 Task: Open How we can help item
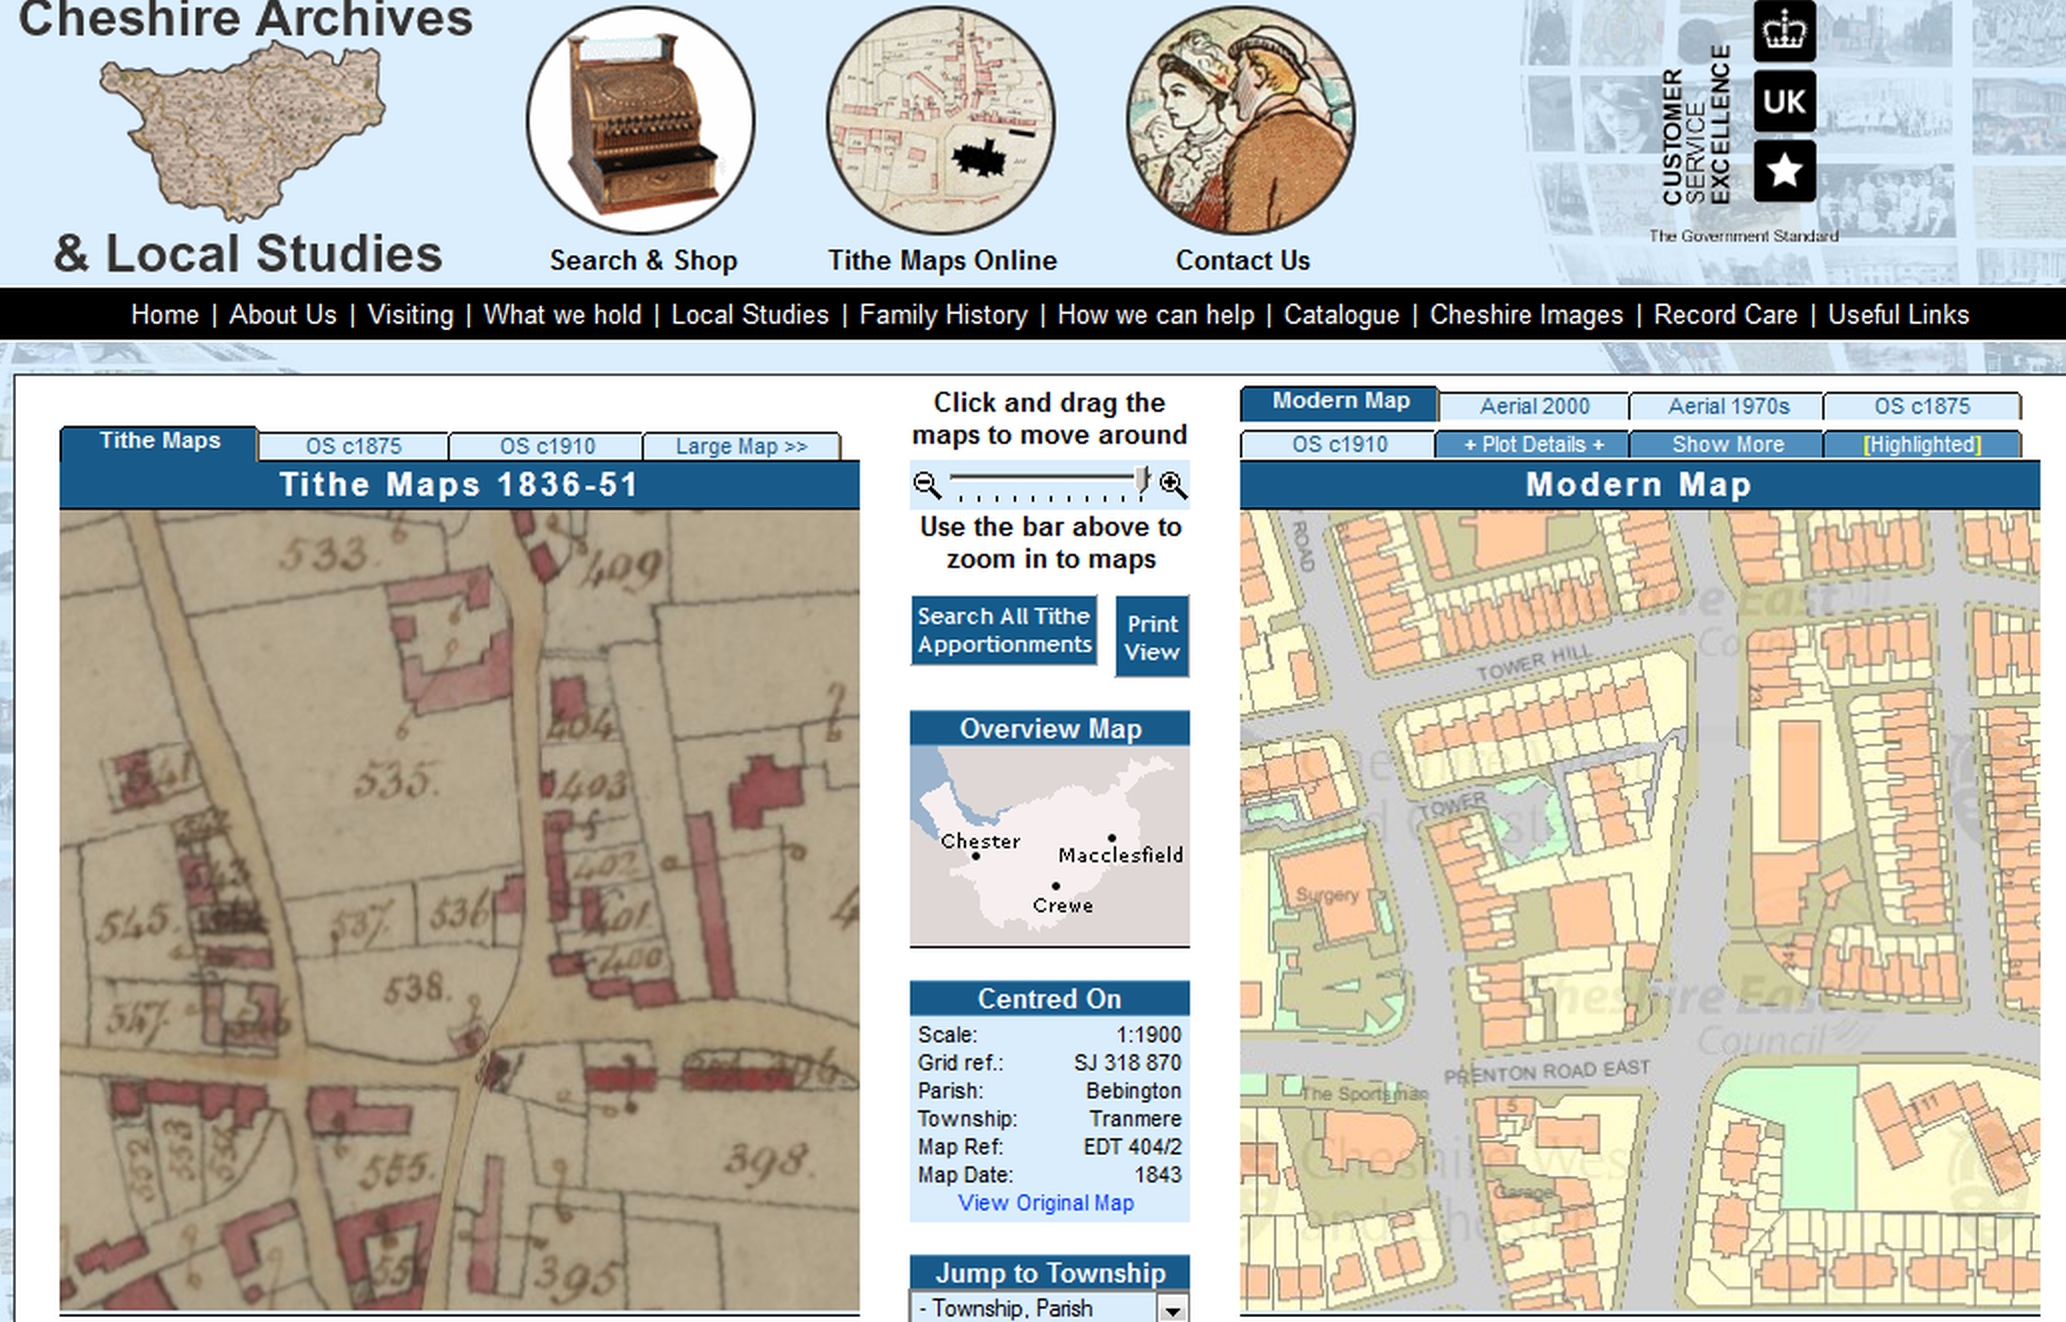coord(1156,315)
